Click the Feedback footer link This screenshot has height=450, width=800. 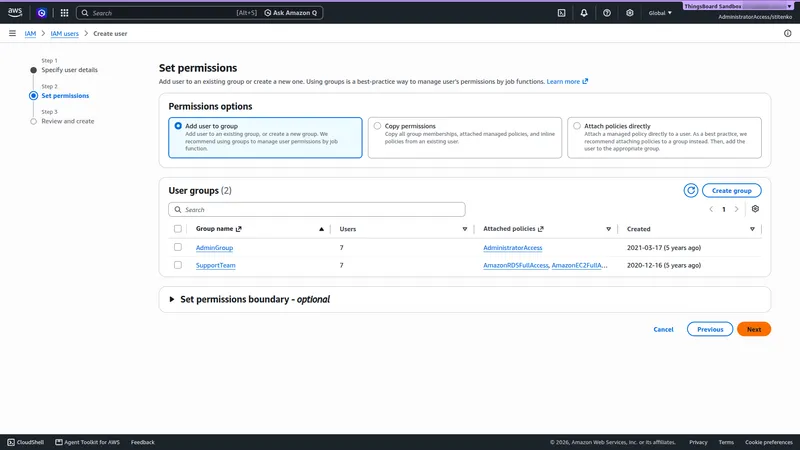pyautogui.click(x=142, y=442)
